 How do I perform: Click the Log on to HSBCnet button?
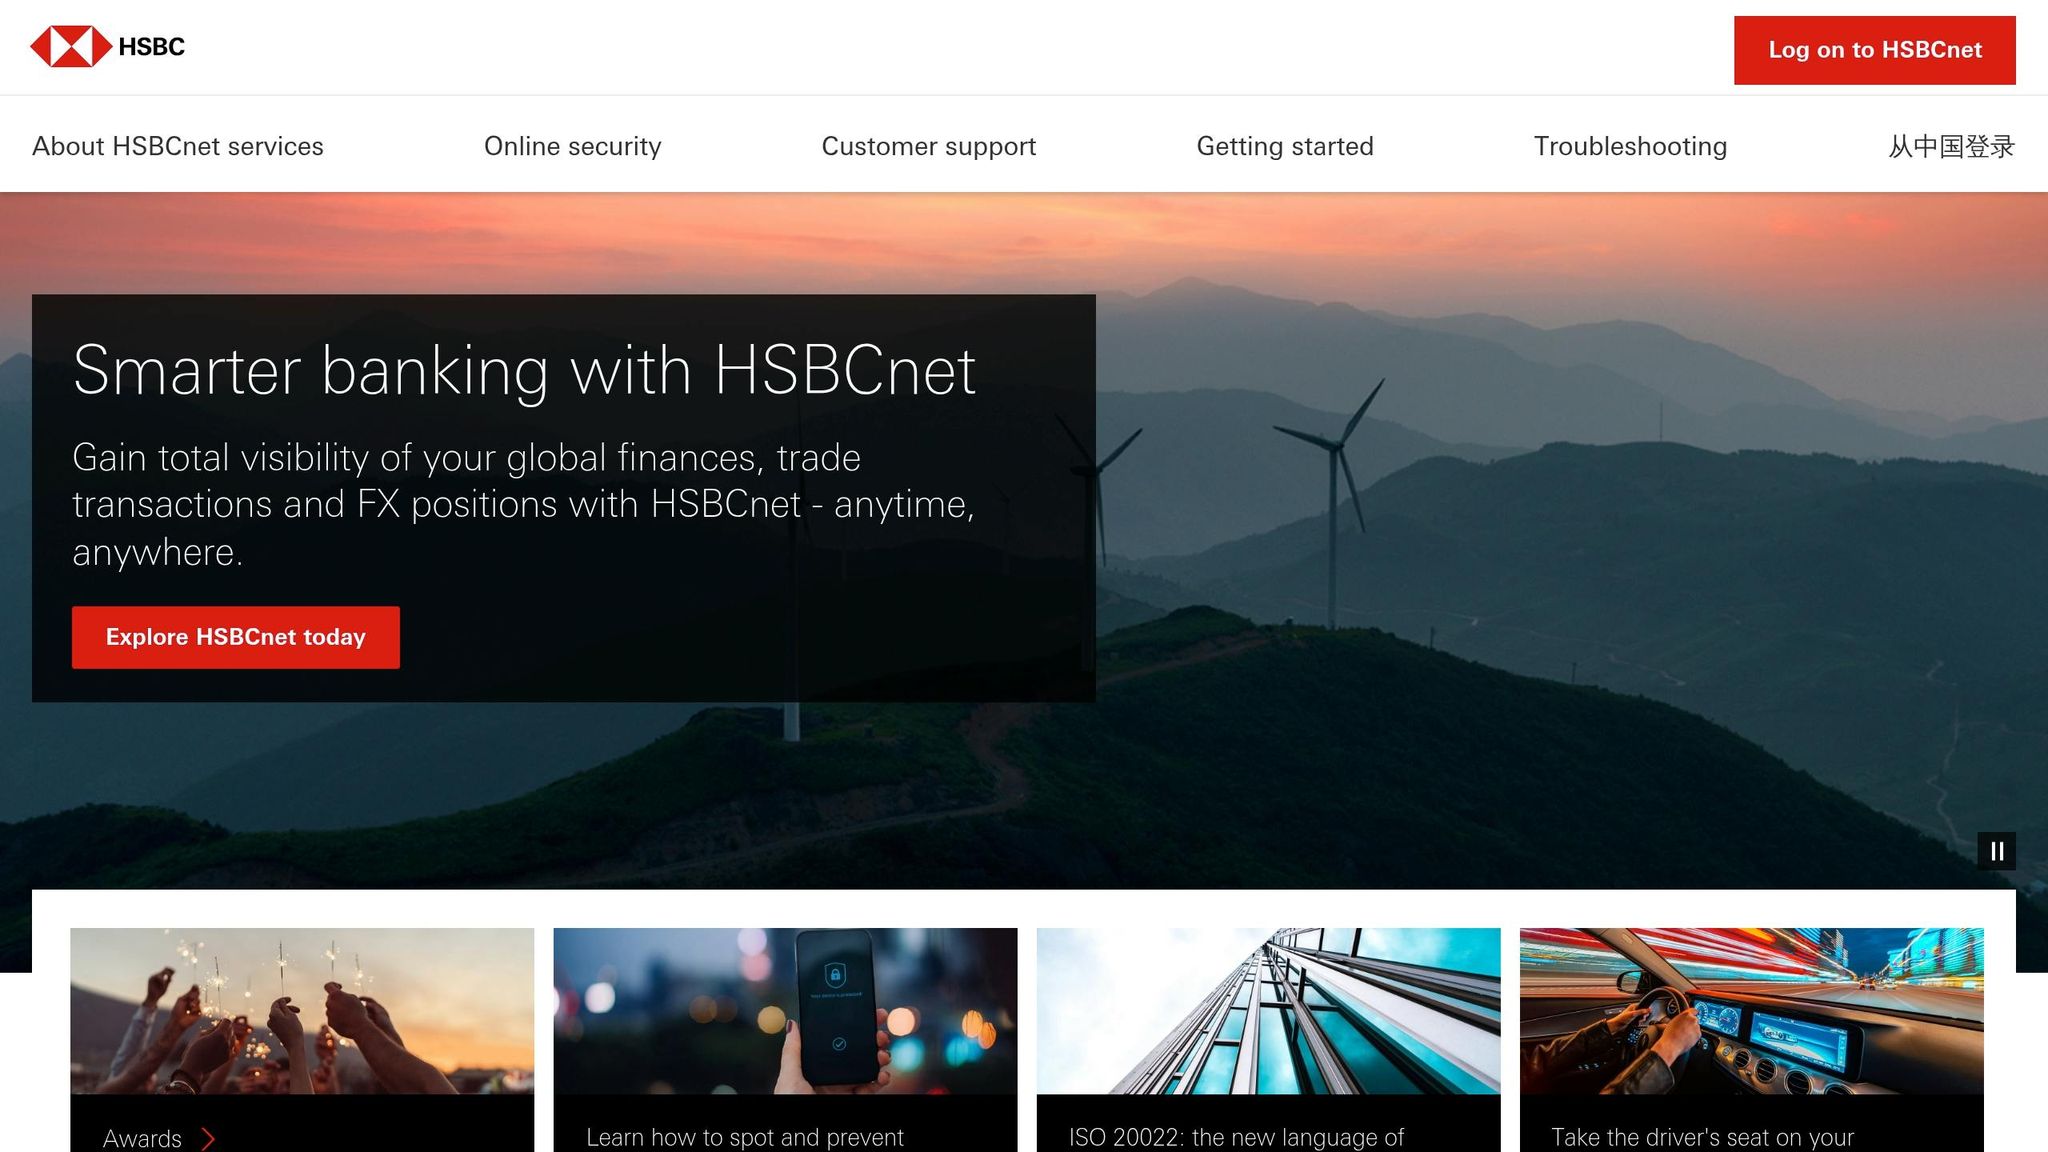1875,50
